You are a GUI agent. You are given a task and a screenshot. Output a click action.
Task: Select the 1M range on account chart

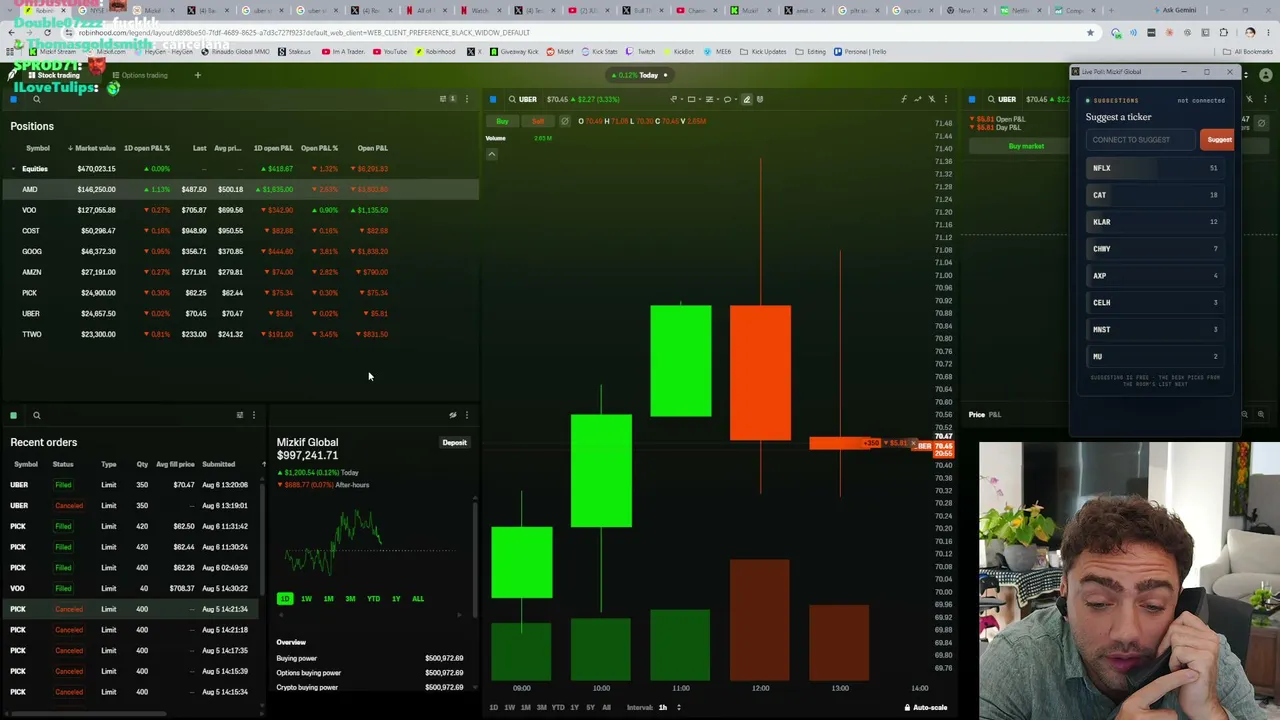click(328, 598)
